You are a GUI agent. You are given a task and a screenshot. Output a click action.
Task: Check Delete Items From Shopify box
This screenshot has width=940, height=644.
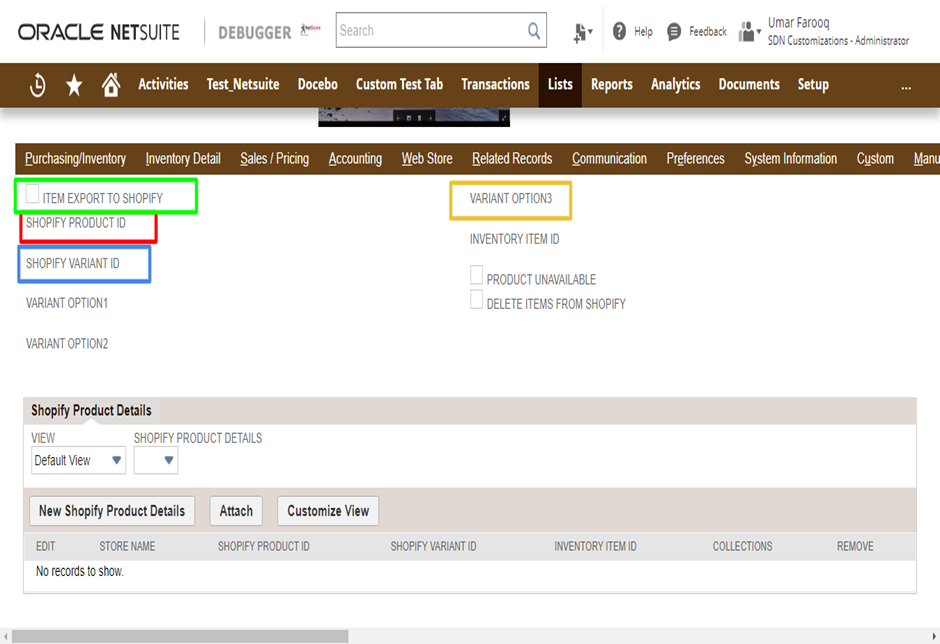coord(477,299)
